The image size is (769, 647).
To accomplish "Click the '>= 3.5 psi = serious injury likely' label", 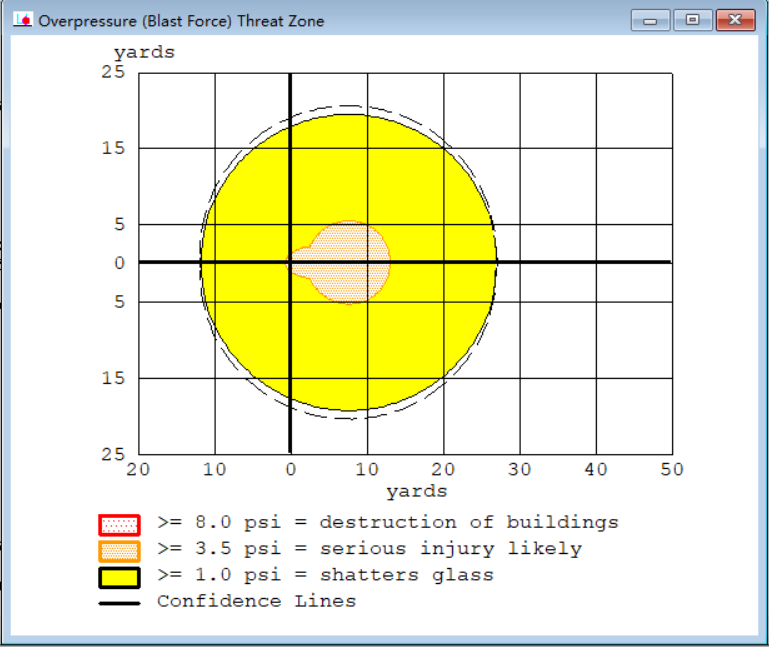I will [x=370, y=549].
